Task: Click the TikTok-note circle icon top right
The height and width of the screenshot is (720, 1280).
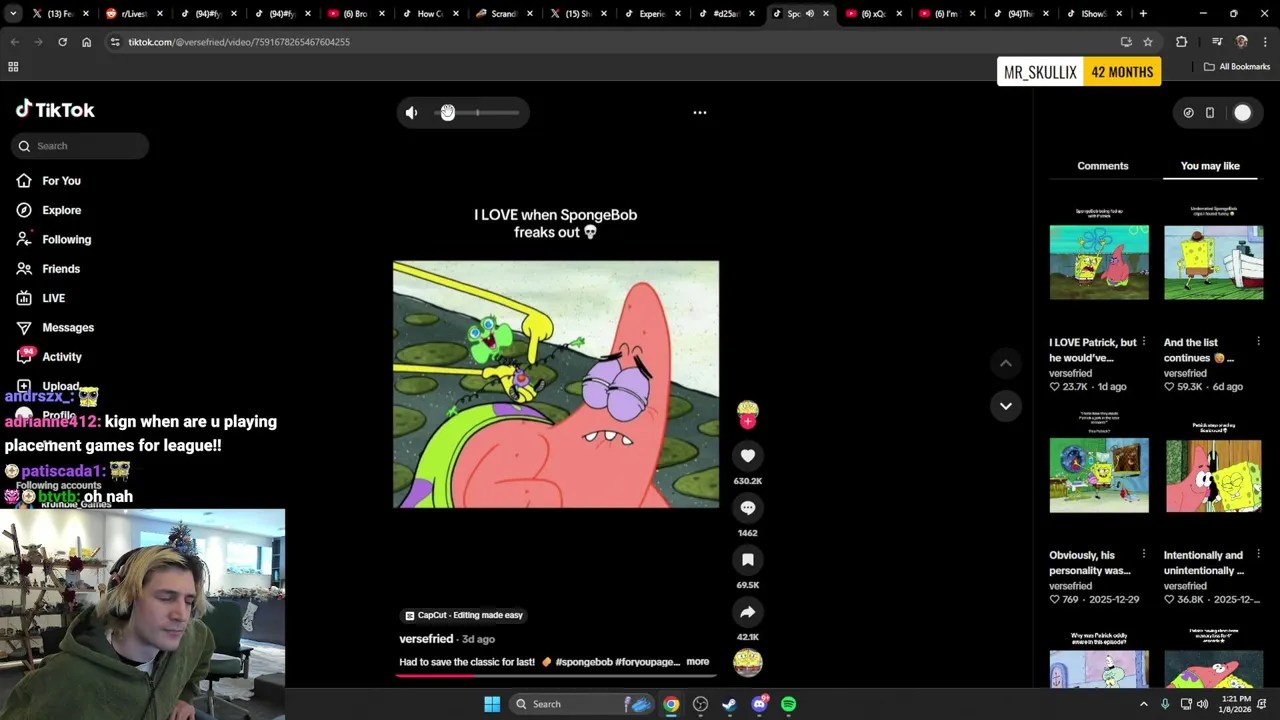Action: [x=1188, y=113]
